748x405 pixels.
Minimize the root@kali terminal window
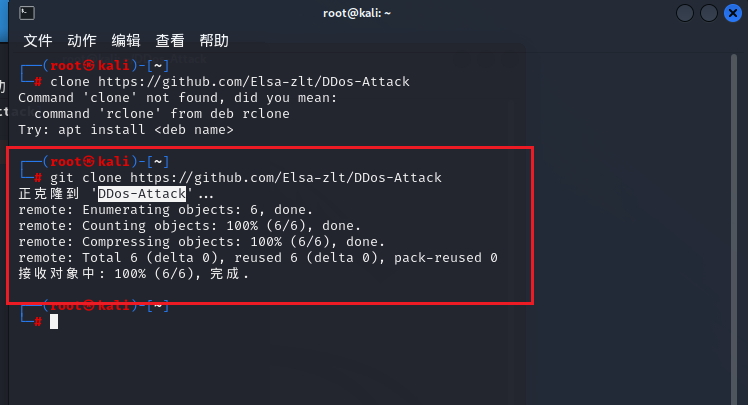(685, 13)
